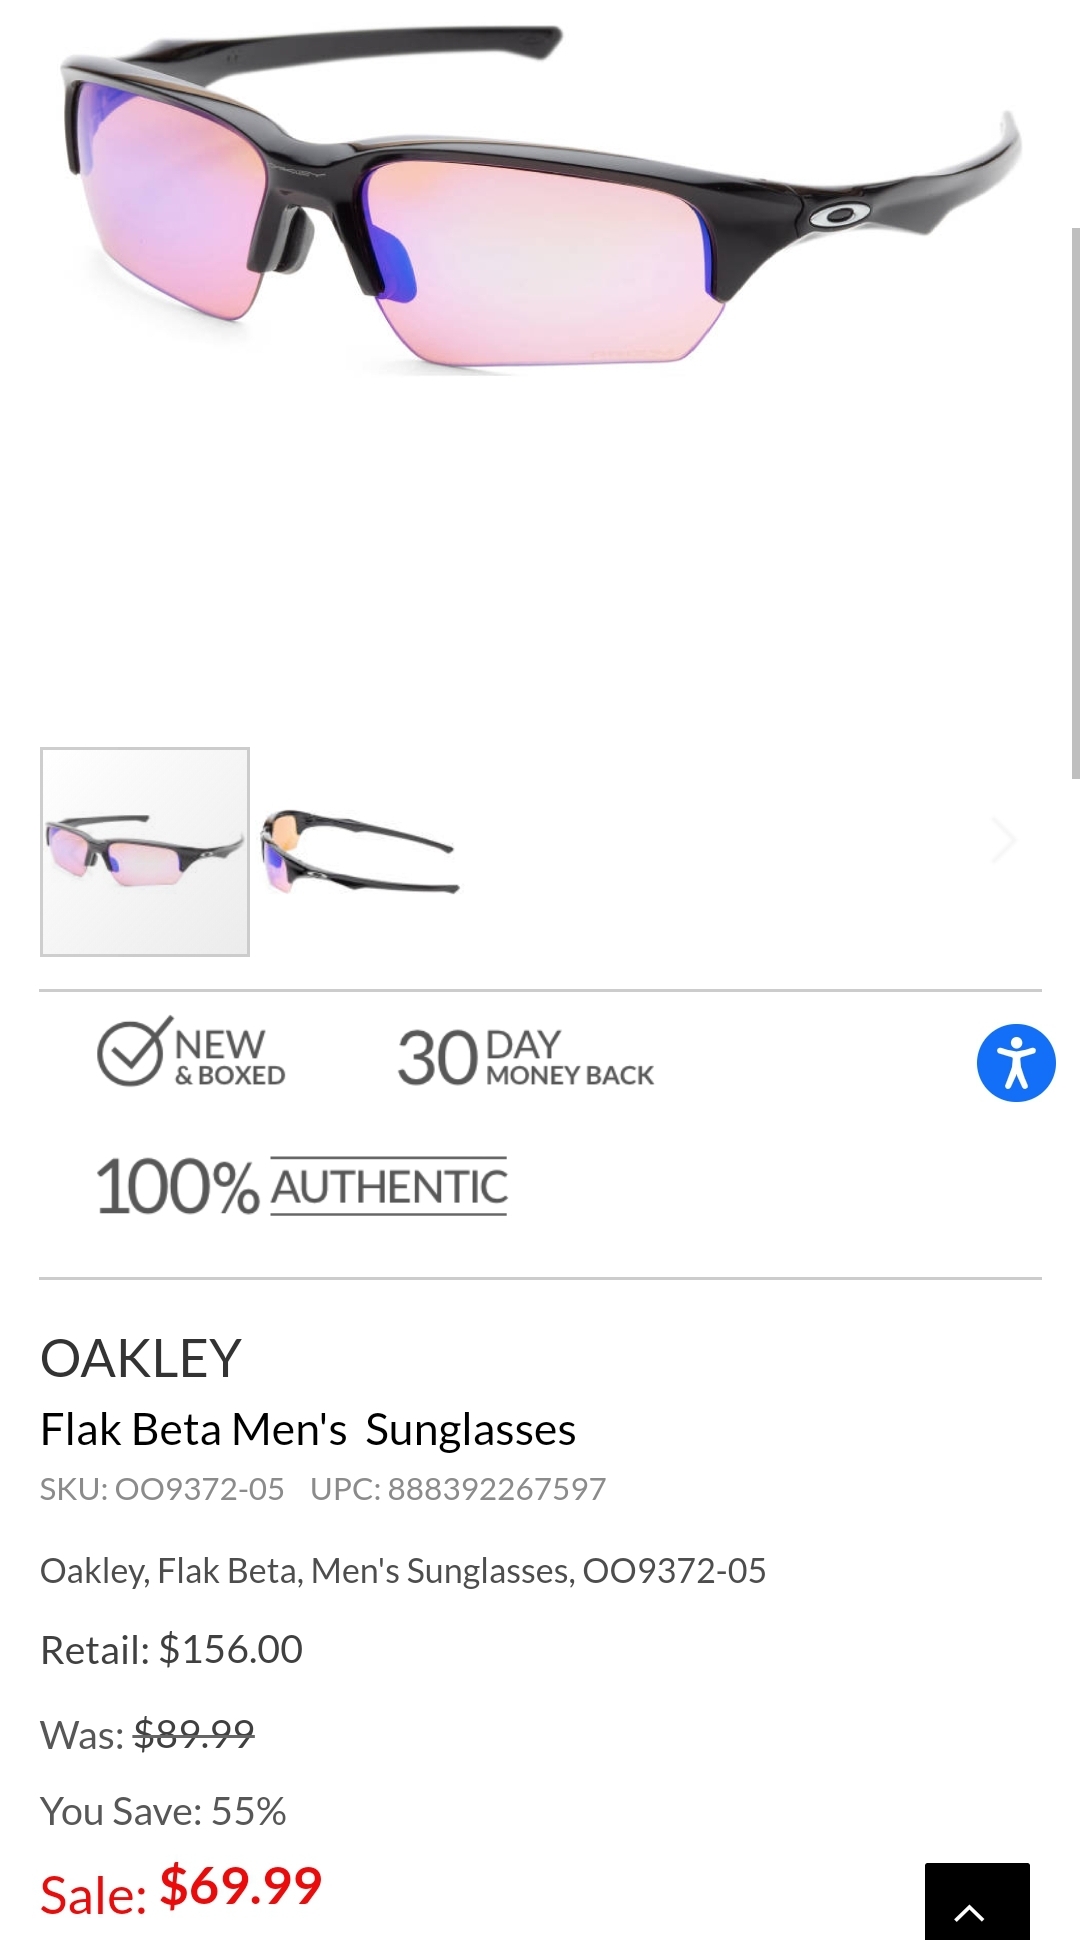
Task: Click the New & Boxed checkmark badge
Action: pyautogui.click(x=192, y=1054)
